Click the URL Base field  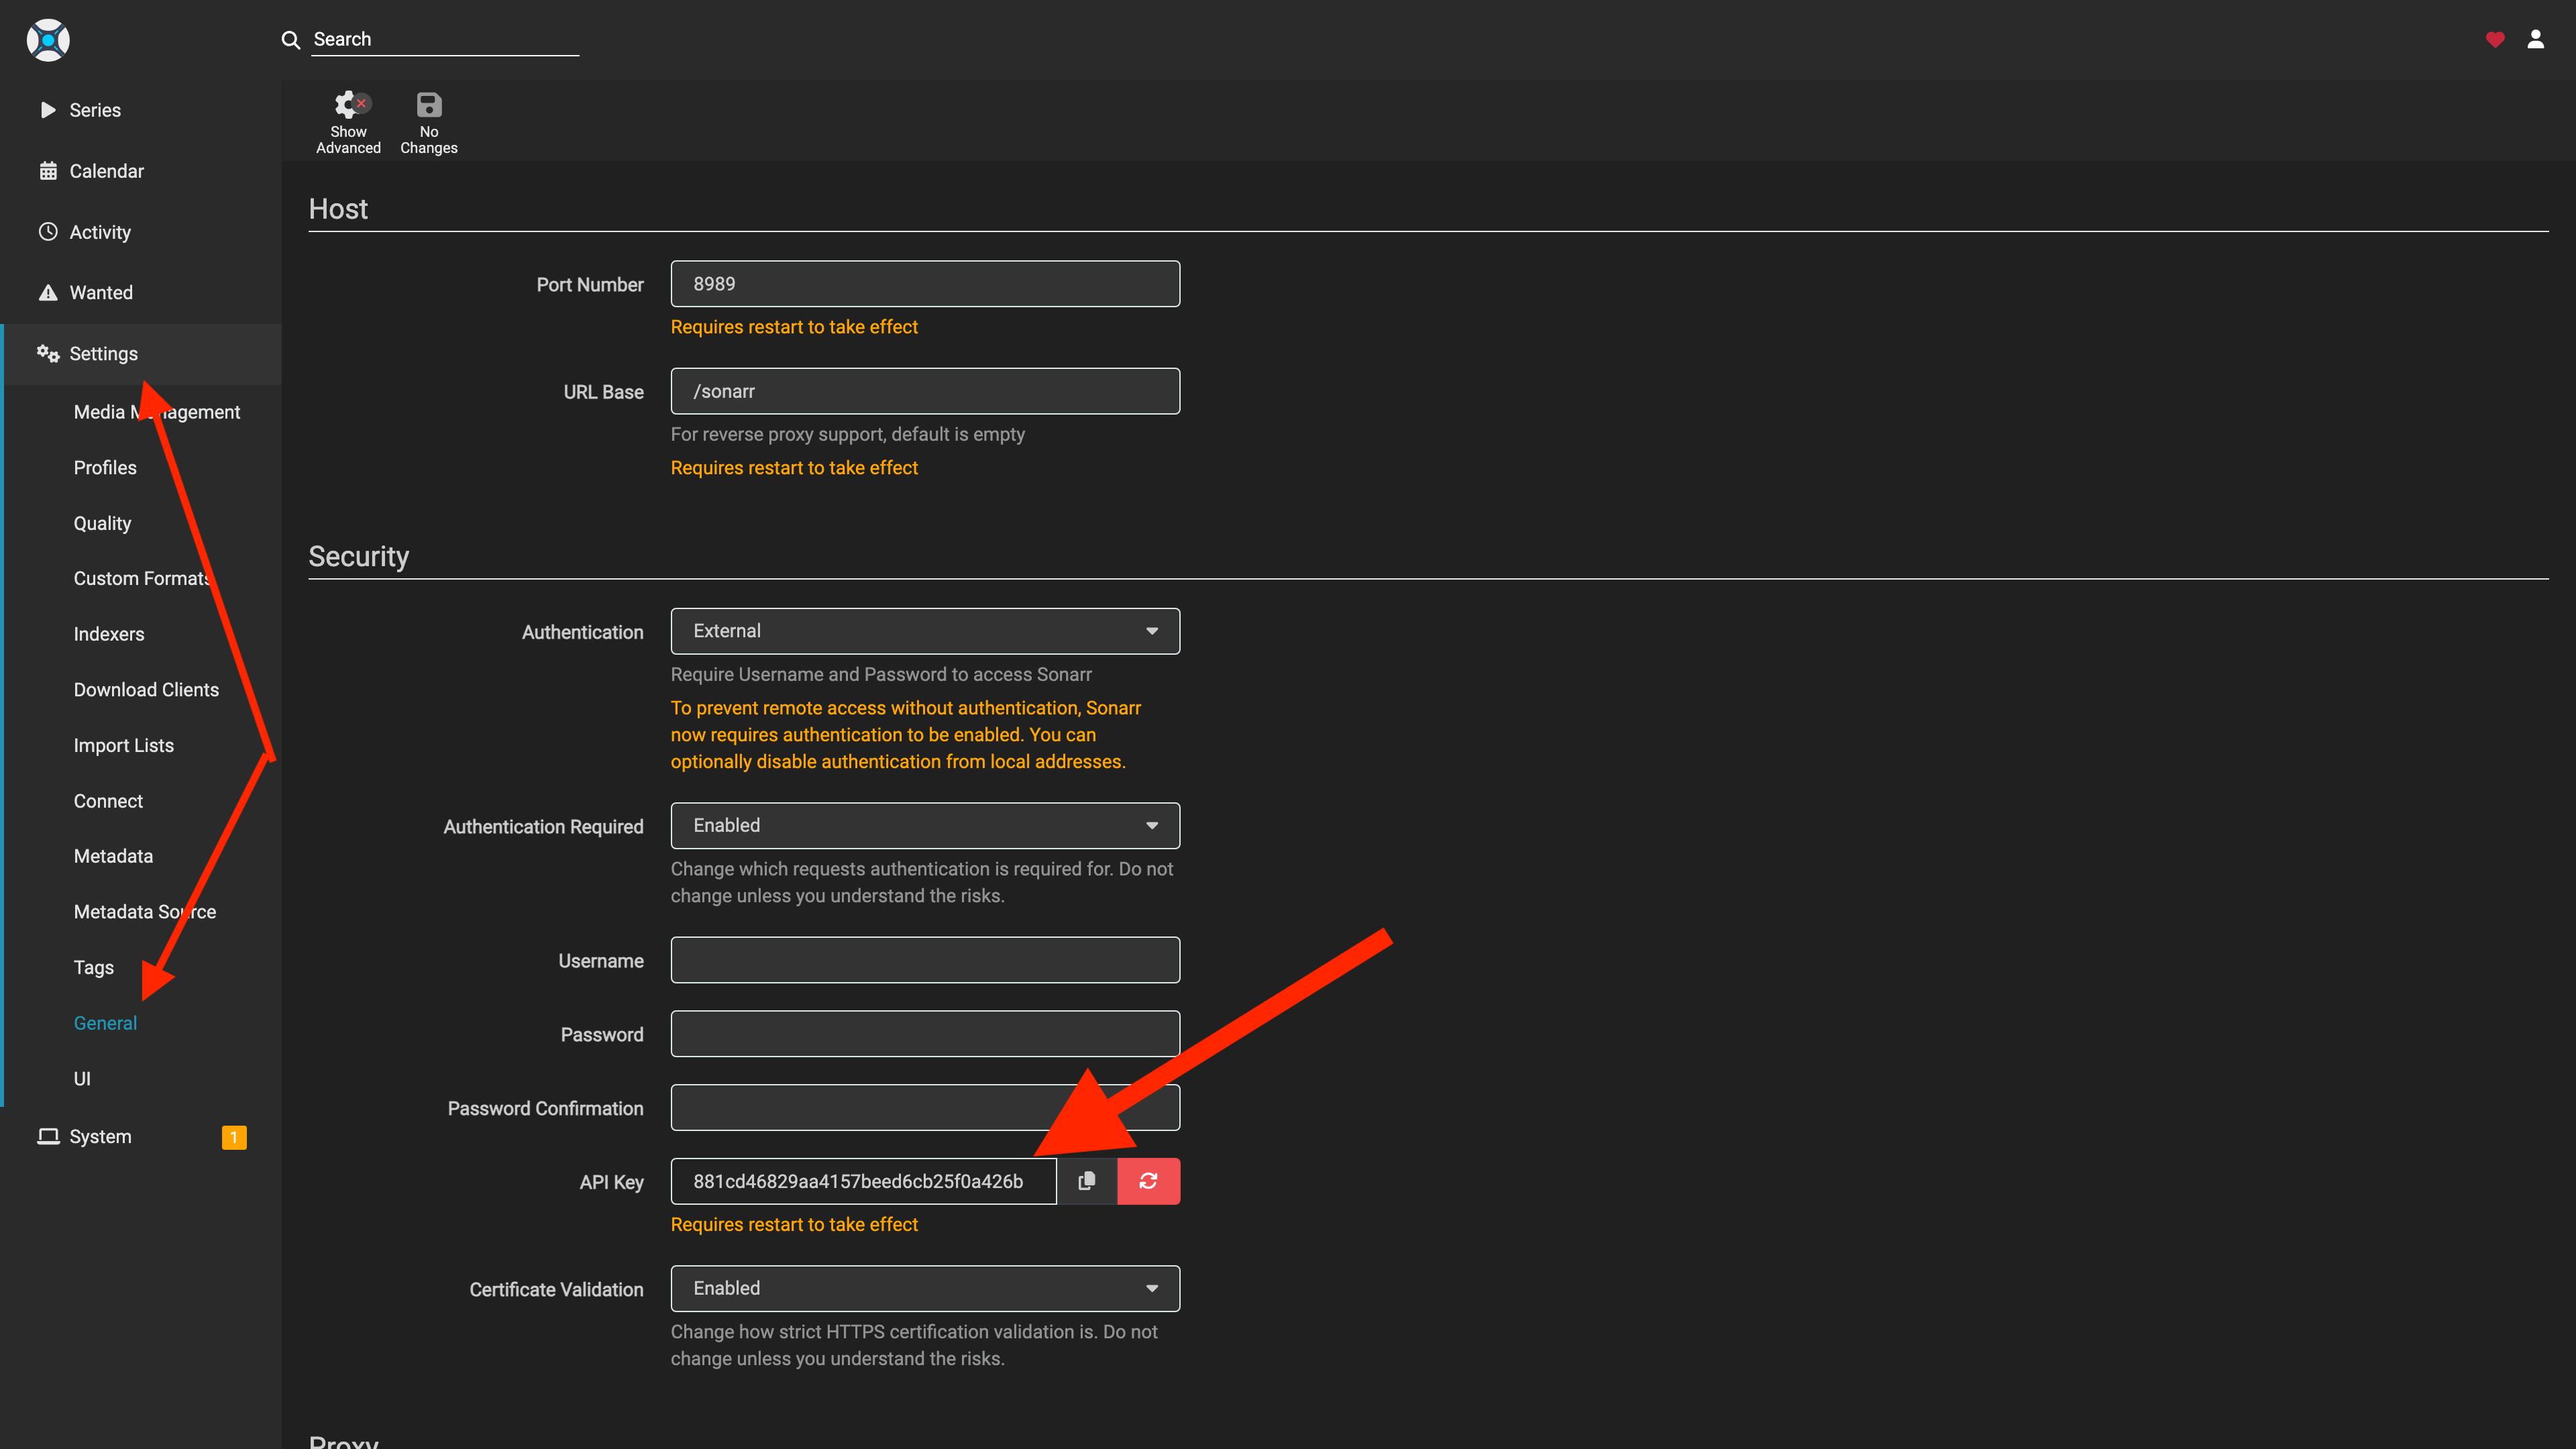click(x=925, y=391)
